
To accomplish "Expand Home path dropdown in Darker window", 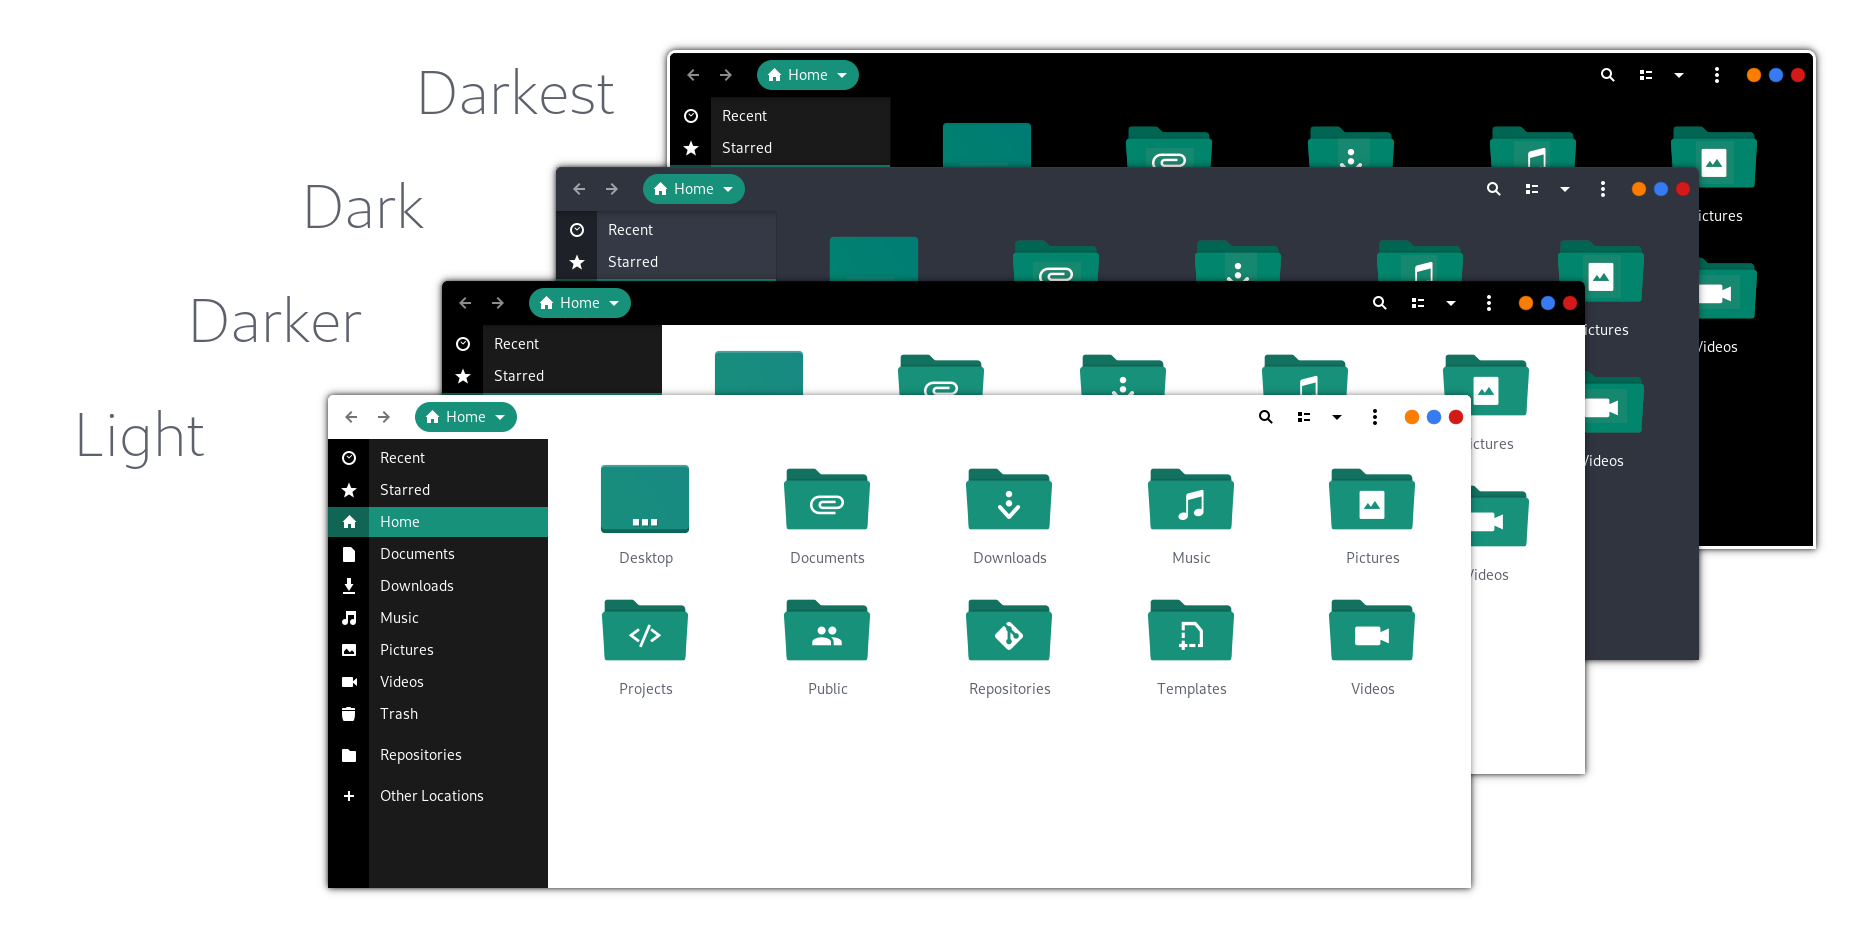I will (580, 303).
